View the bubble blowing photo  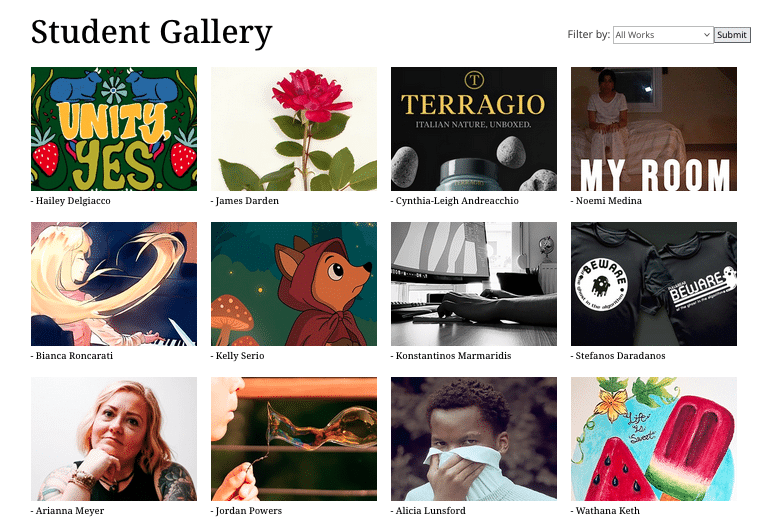click(294, 439)
